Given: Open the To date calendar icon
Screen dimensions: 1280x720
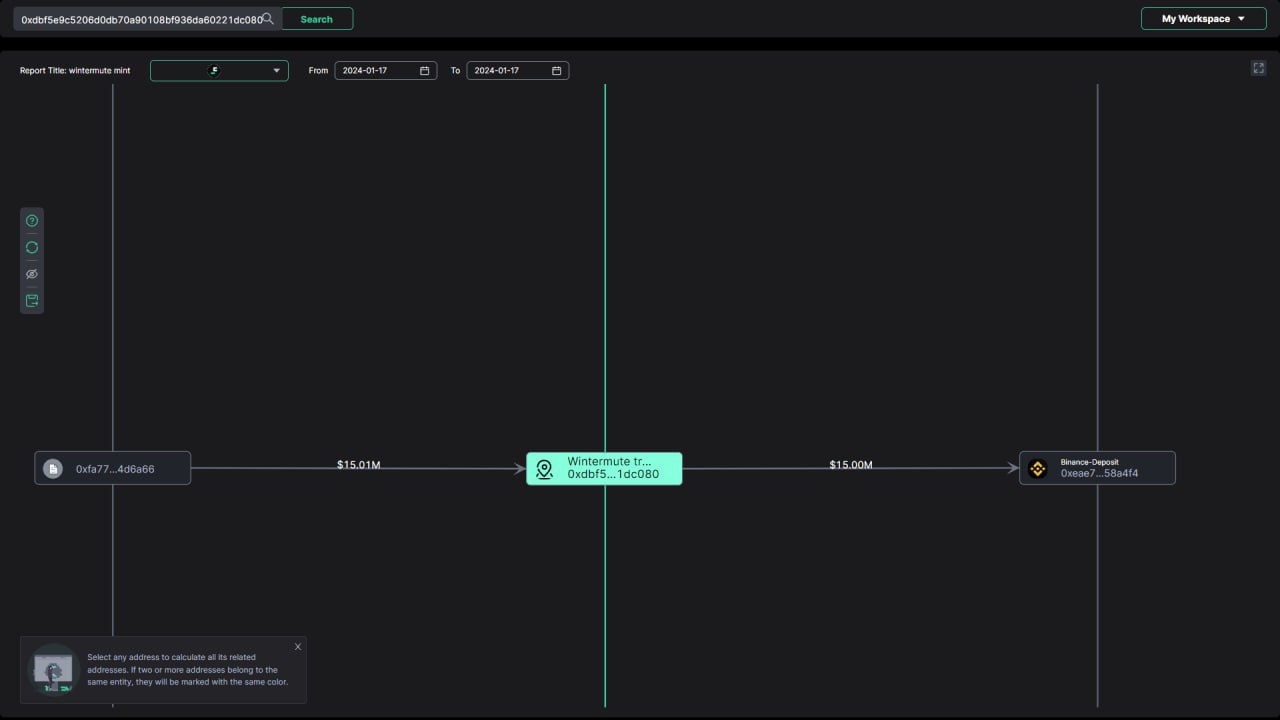Looking at the screenshot, I should coord(556,71).
